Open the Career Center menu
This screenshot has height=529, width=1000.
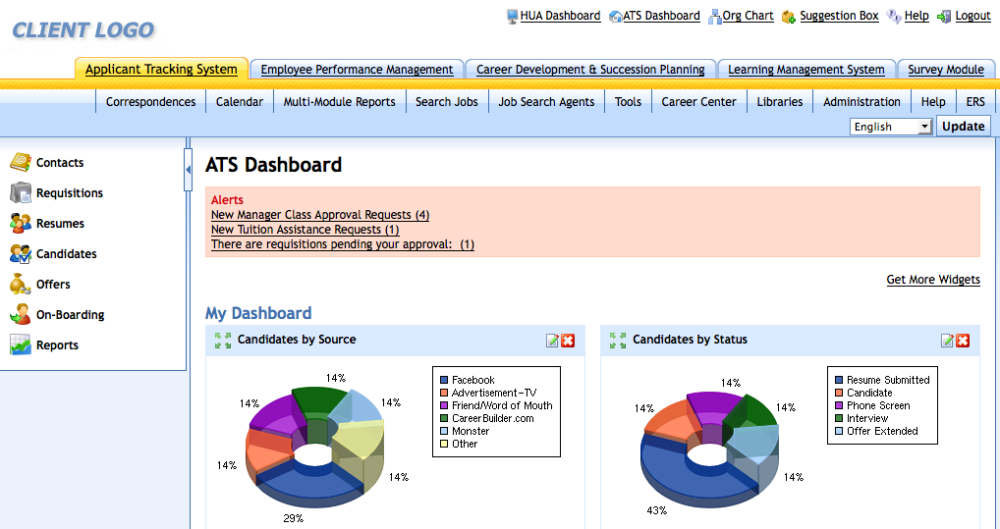click(698, 101)
